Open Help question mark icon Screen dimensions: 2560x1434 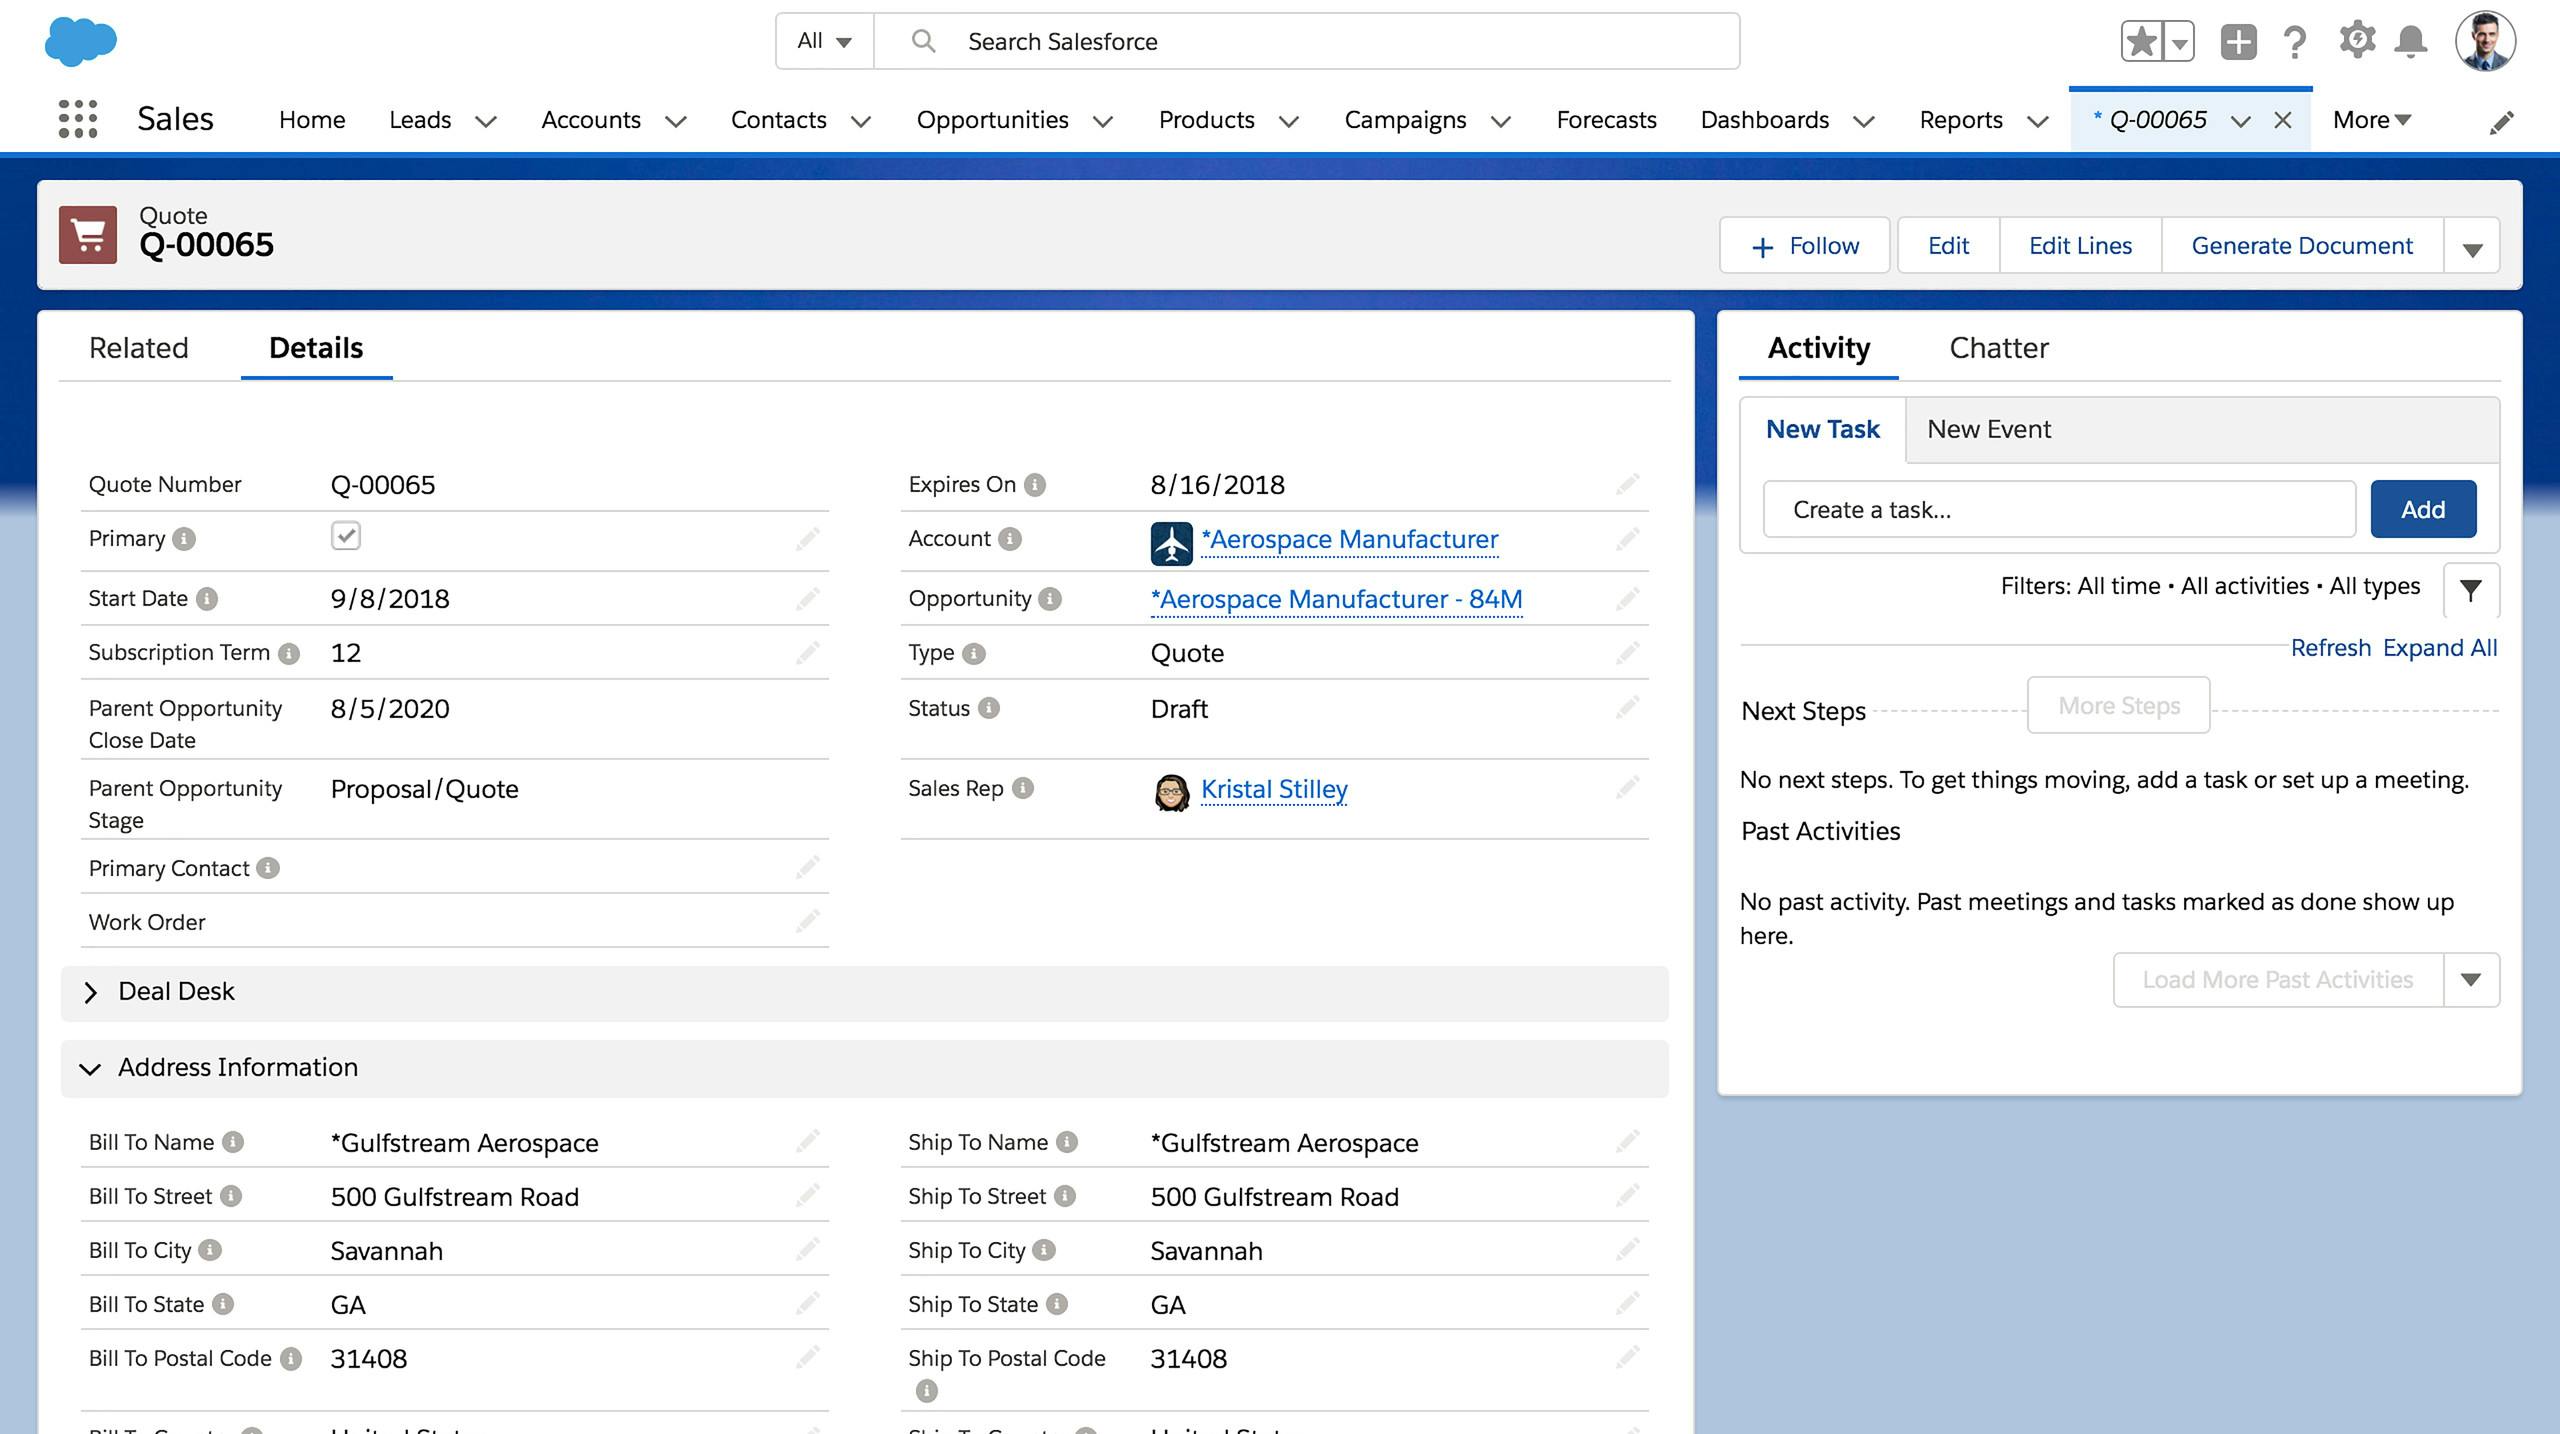(2295, 42)
